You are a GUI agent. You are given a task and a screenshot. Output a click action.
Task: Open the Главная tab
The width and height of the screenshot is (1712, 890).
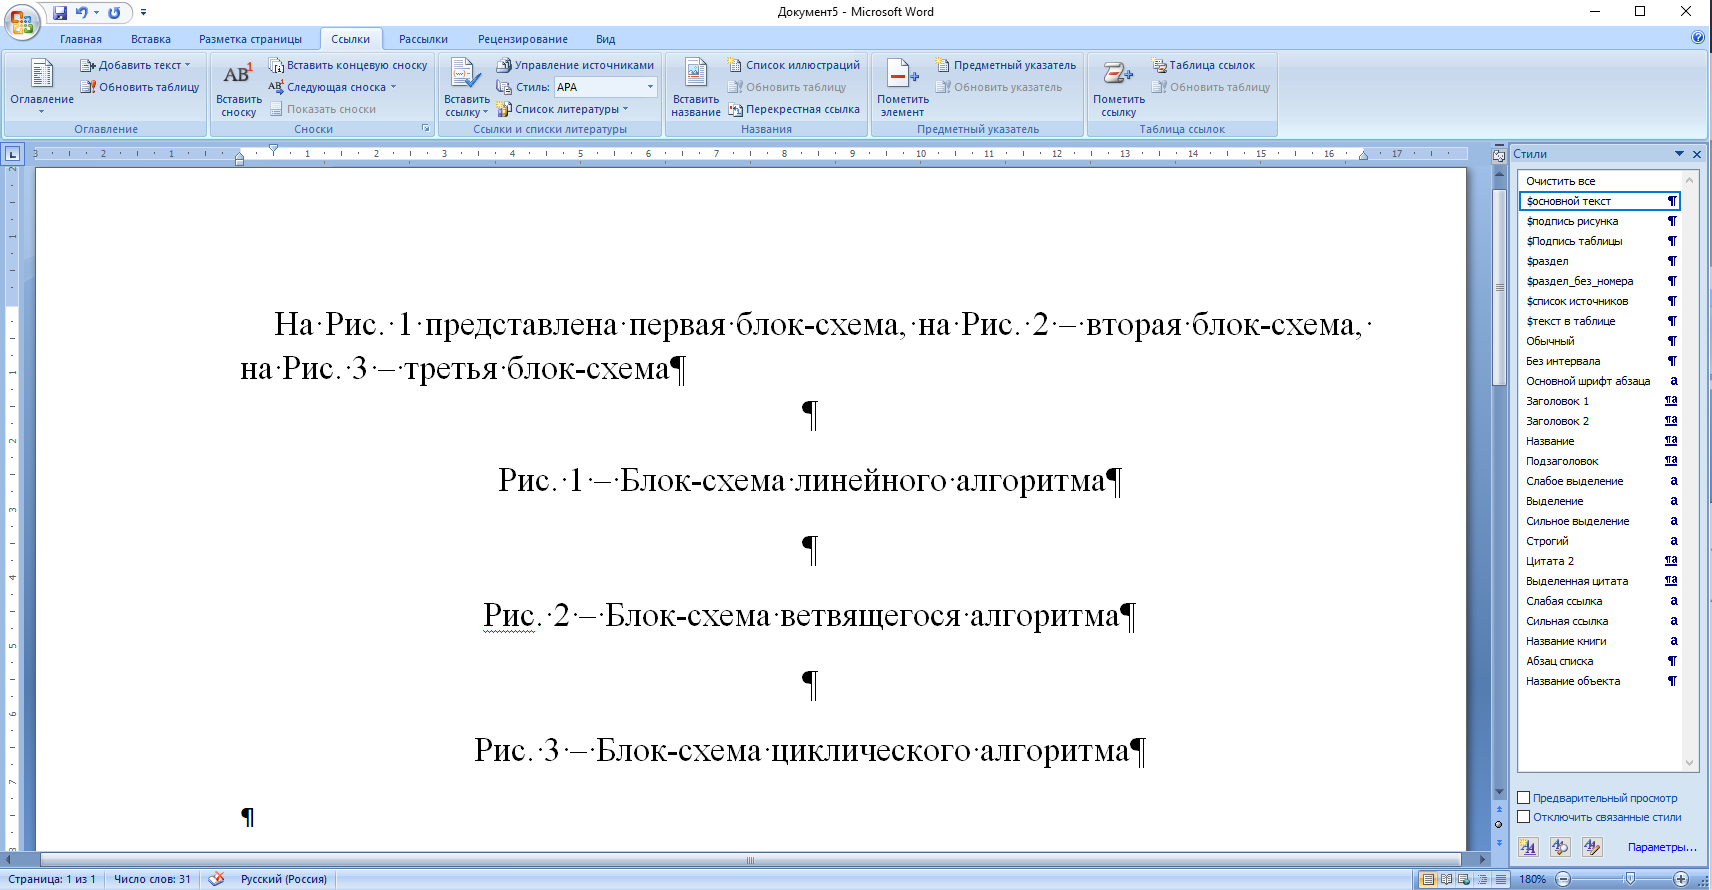coord(81,39)
